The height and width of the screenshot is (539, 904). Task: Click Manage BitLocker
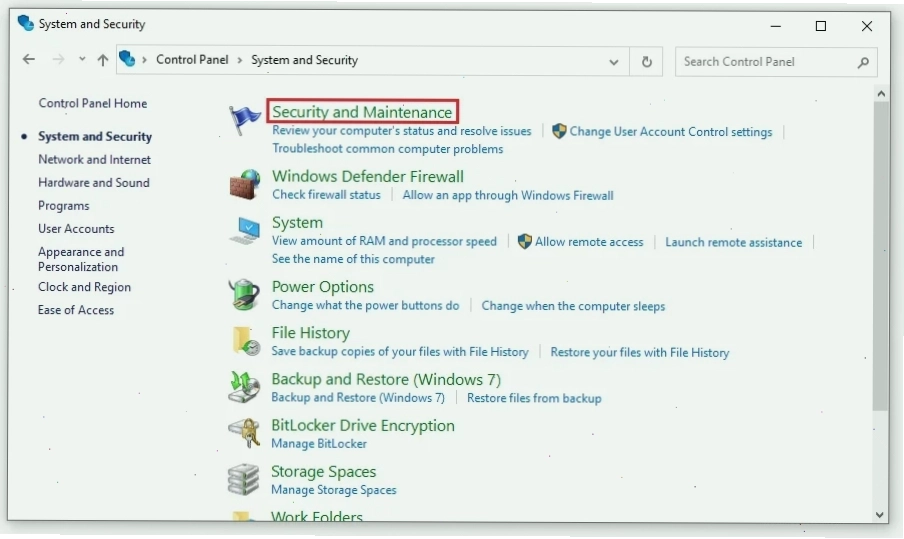(x=319, y=444)
